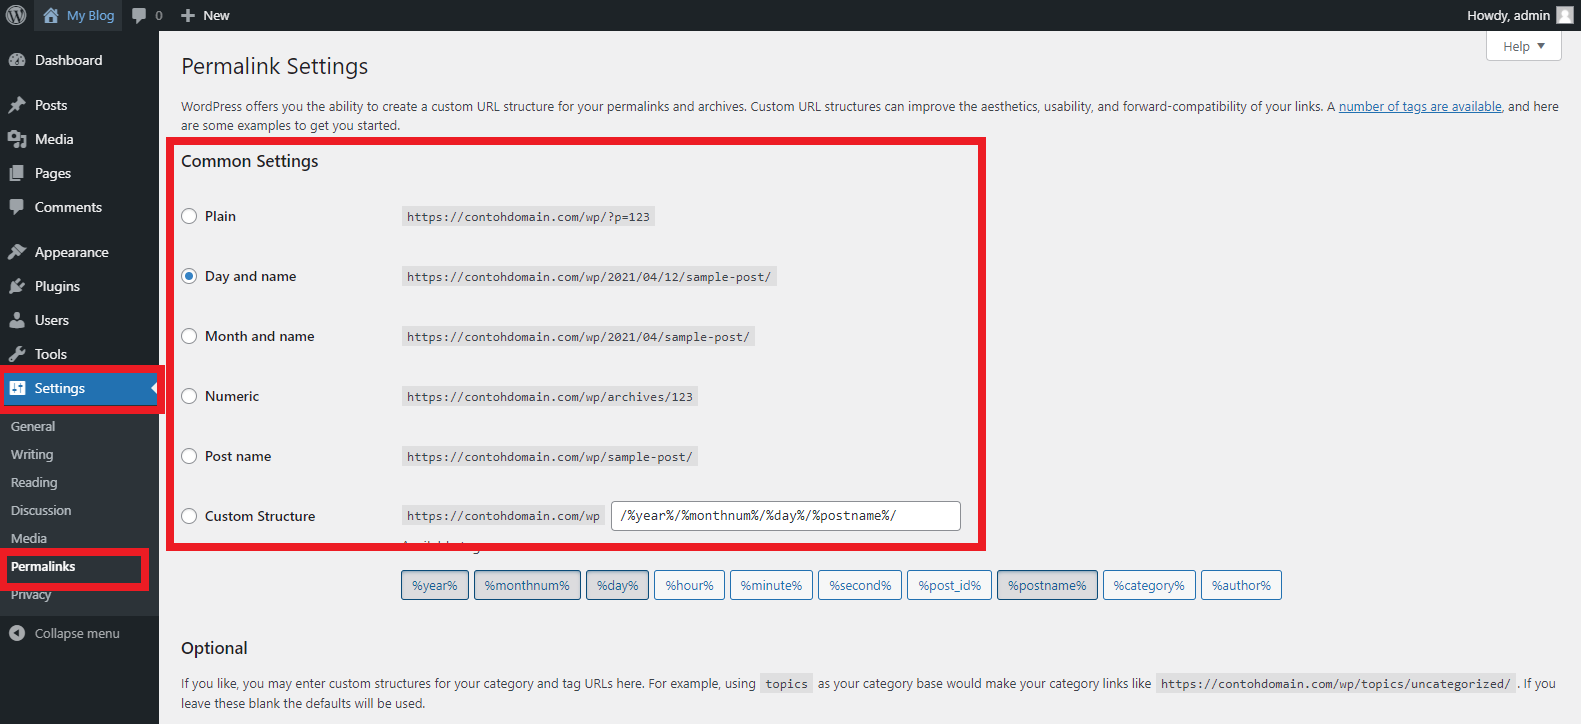
Task: Click the Posts pushpin icon
Action: [x=17, y=105]
